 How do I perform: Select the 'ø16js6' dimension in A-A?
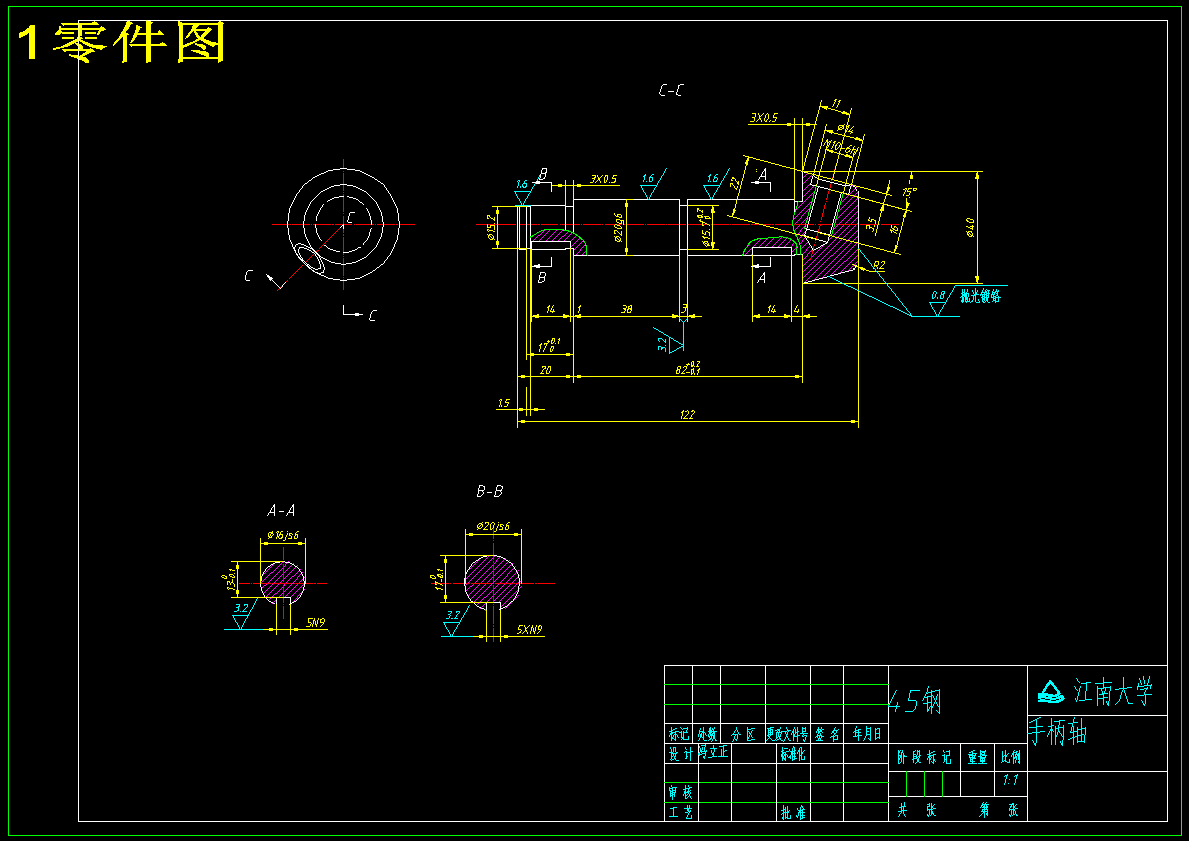click(283, 535)
